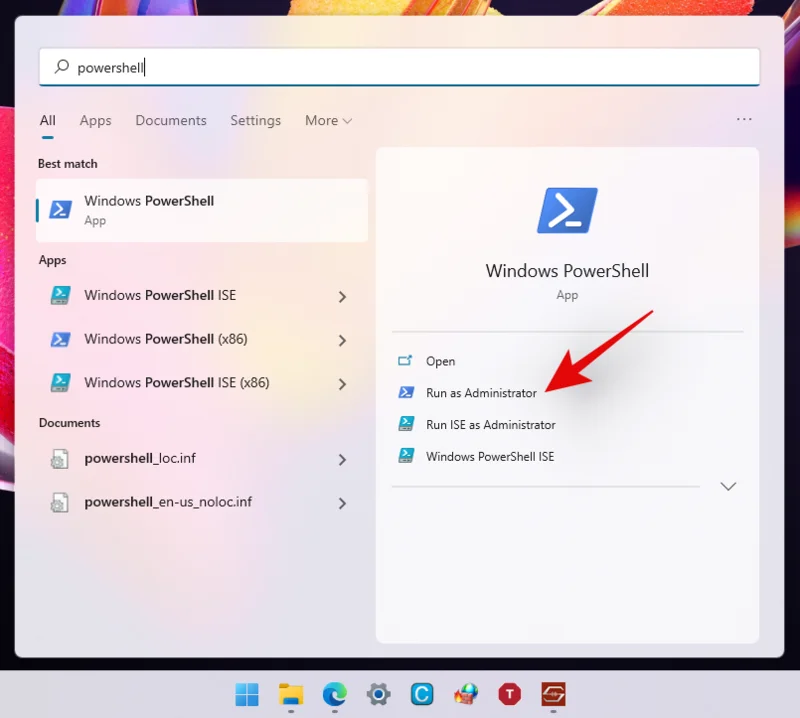Viewport: 800px width, 718px height.
Task: Expand options for Windows PowerShell ISE (x86)
Action: tap(342, 384)
